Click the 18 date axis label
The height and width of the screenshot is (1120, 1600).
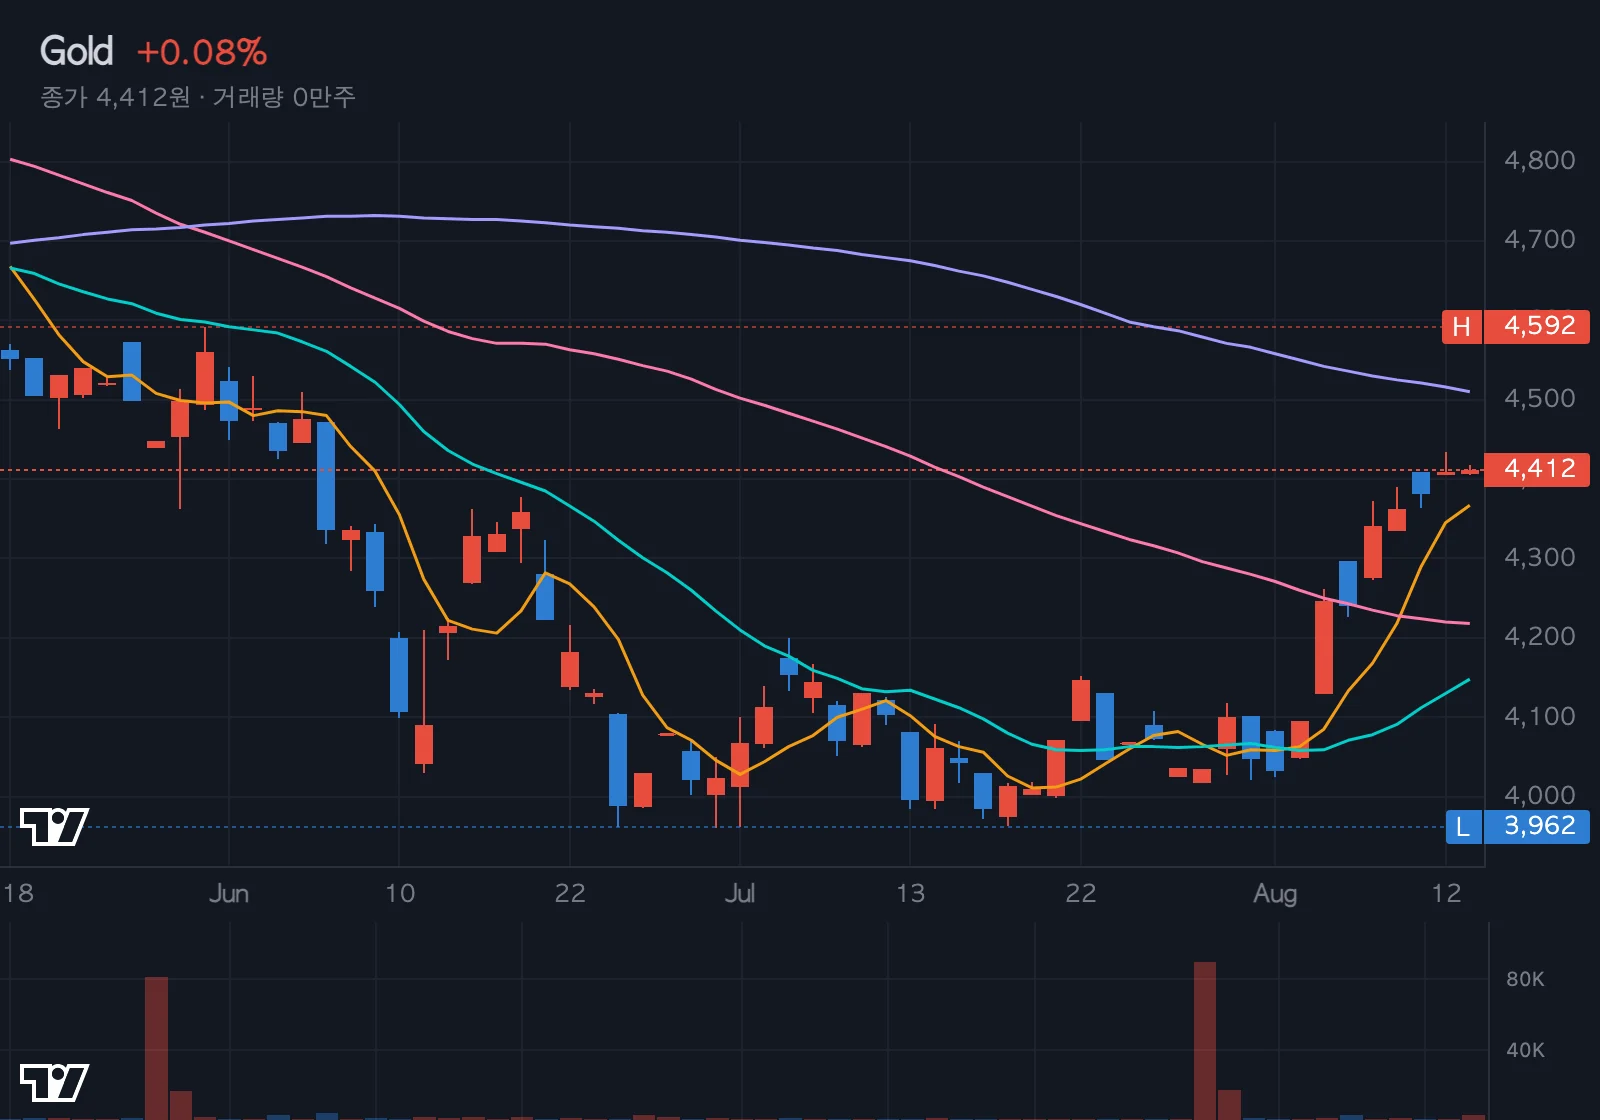click(18, 893)
